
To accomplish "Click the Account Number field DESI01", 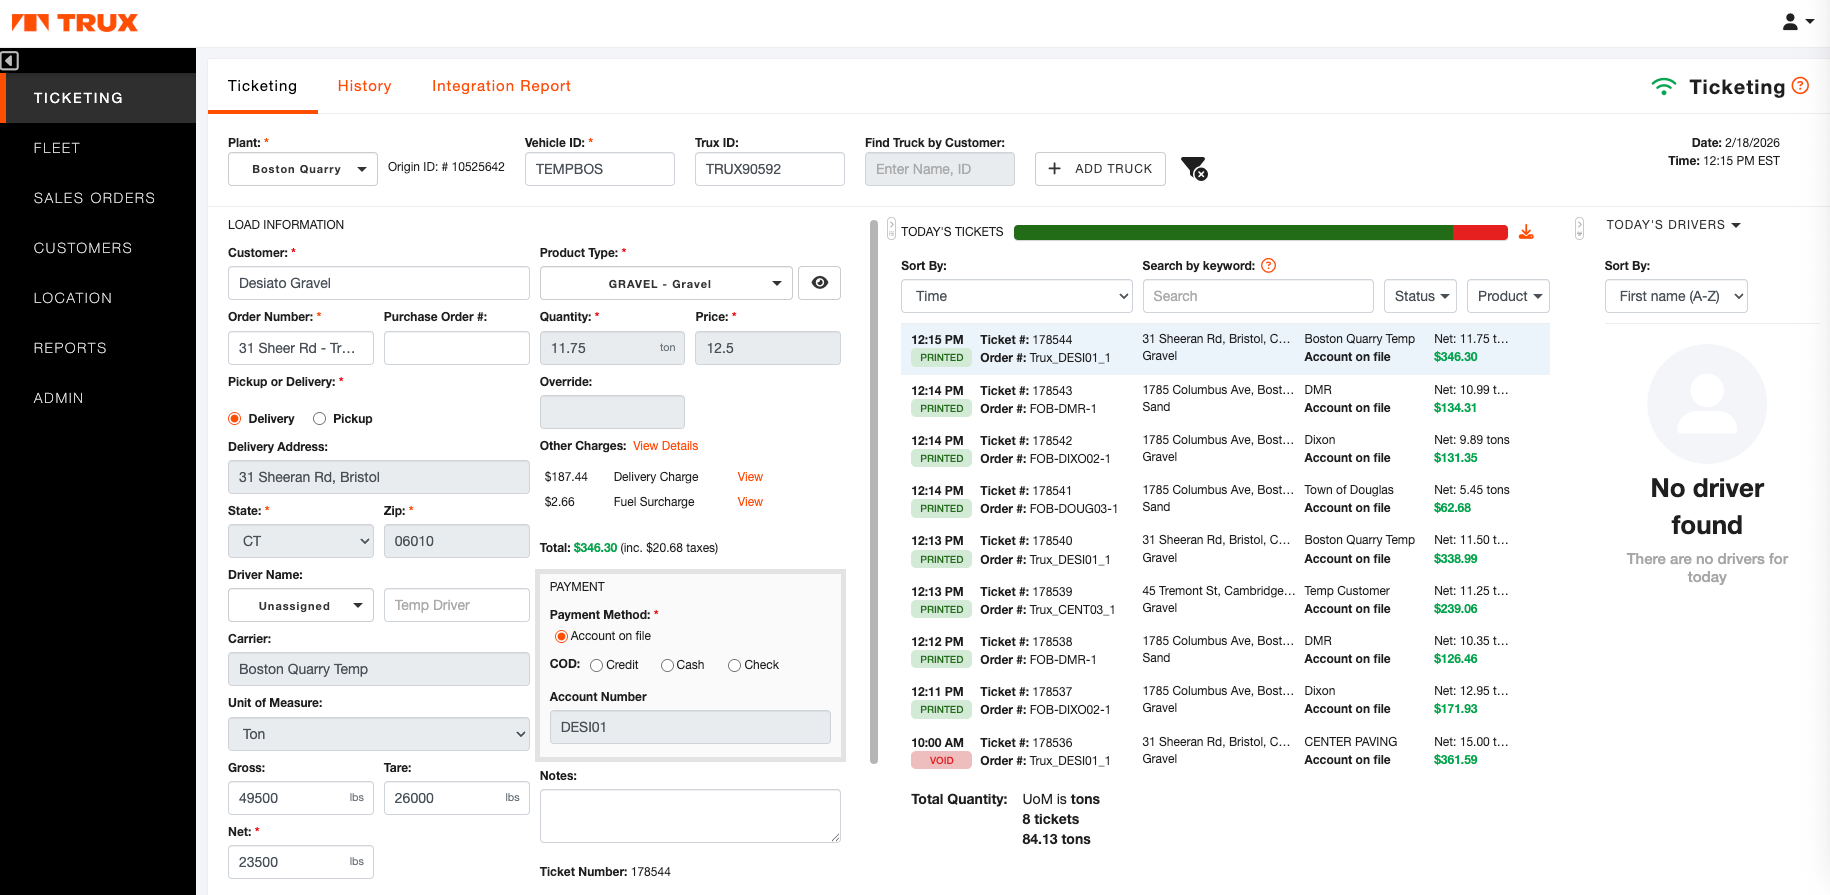I will click(x=690, y=727).
